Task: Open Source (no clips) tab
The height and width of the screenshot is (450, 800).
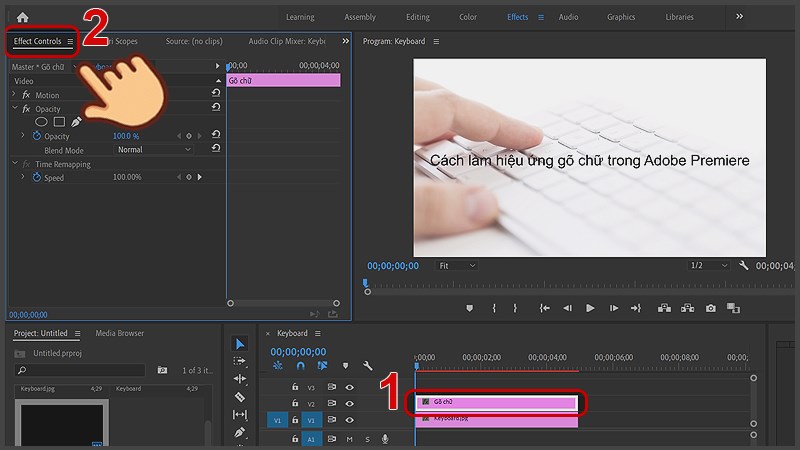Action: coord(194,41)
